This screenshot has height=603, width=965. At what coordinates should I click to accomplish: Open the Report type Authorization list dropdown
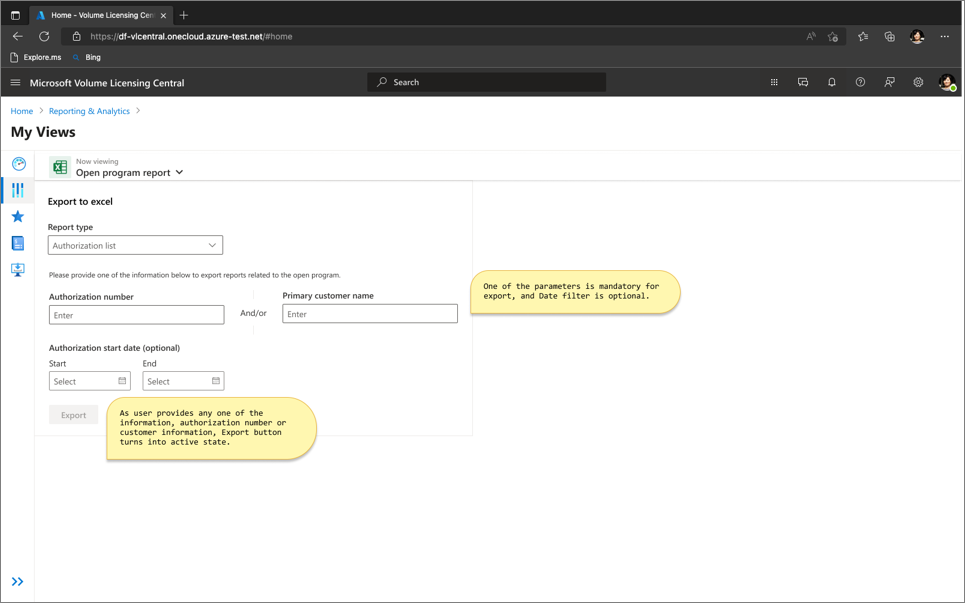135,246
